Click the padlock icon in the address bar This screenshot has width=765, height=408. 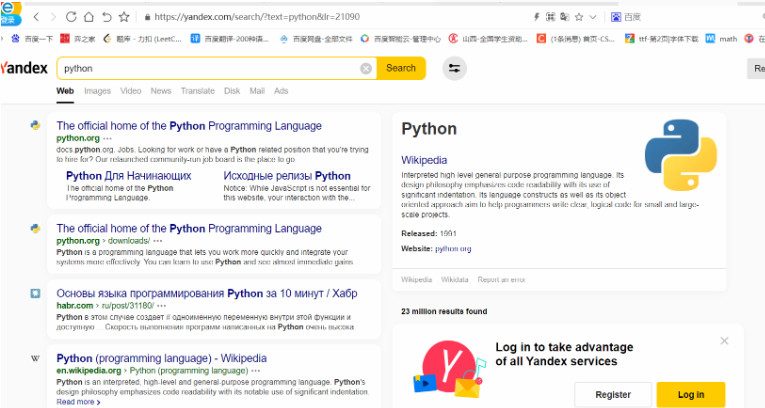point(147,17)
